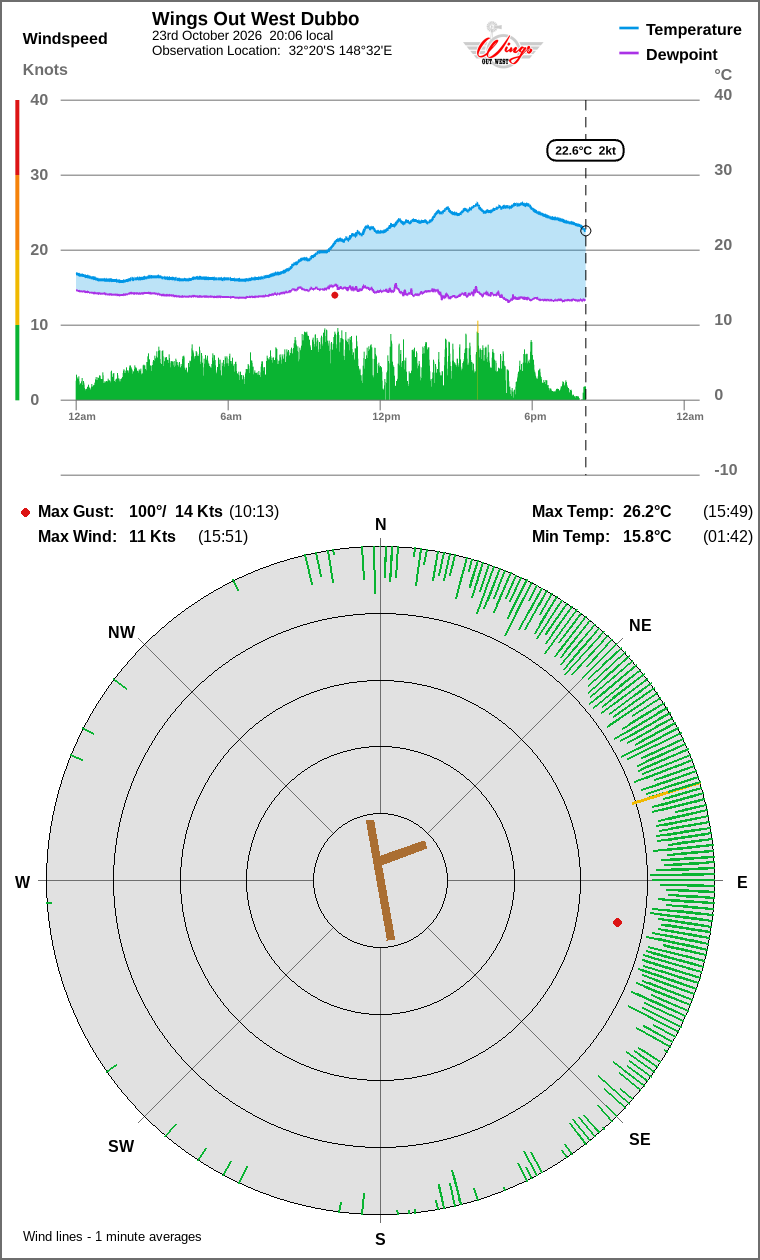Click 'Wind lines - 1 minute averages' caption
The width and height of the screenshot is (760, 1260).
point(112,1237)
